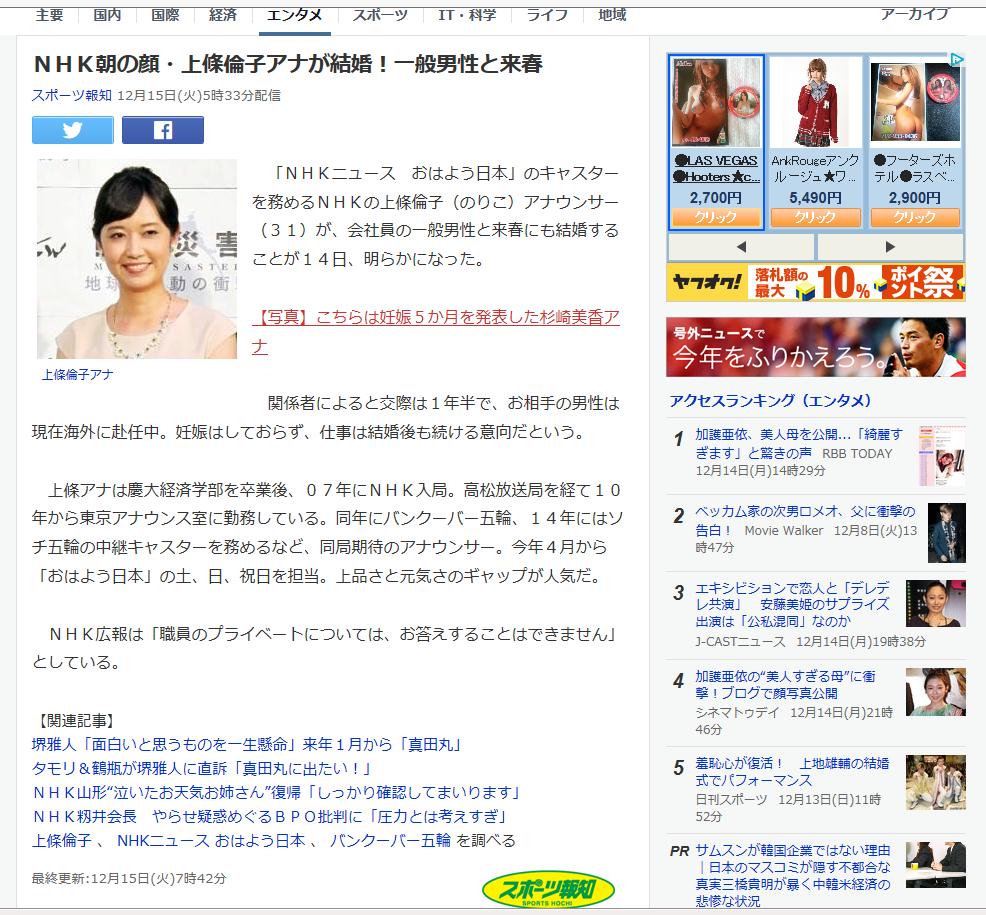Click thumbnail beside 安藤美姫 ranking article

point(936,604)
